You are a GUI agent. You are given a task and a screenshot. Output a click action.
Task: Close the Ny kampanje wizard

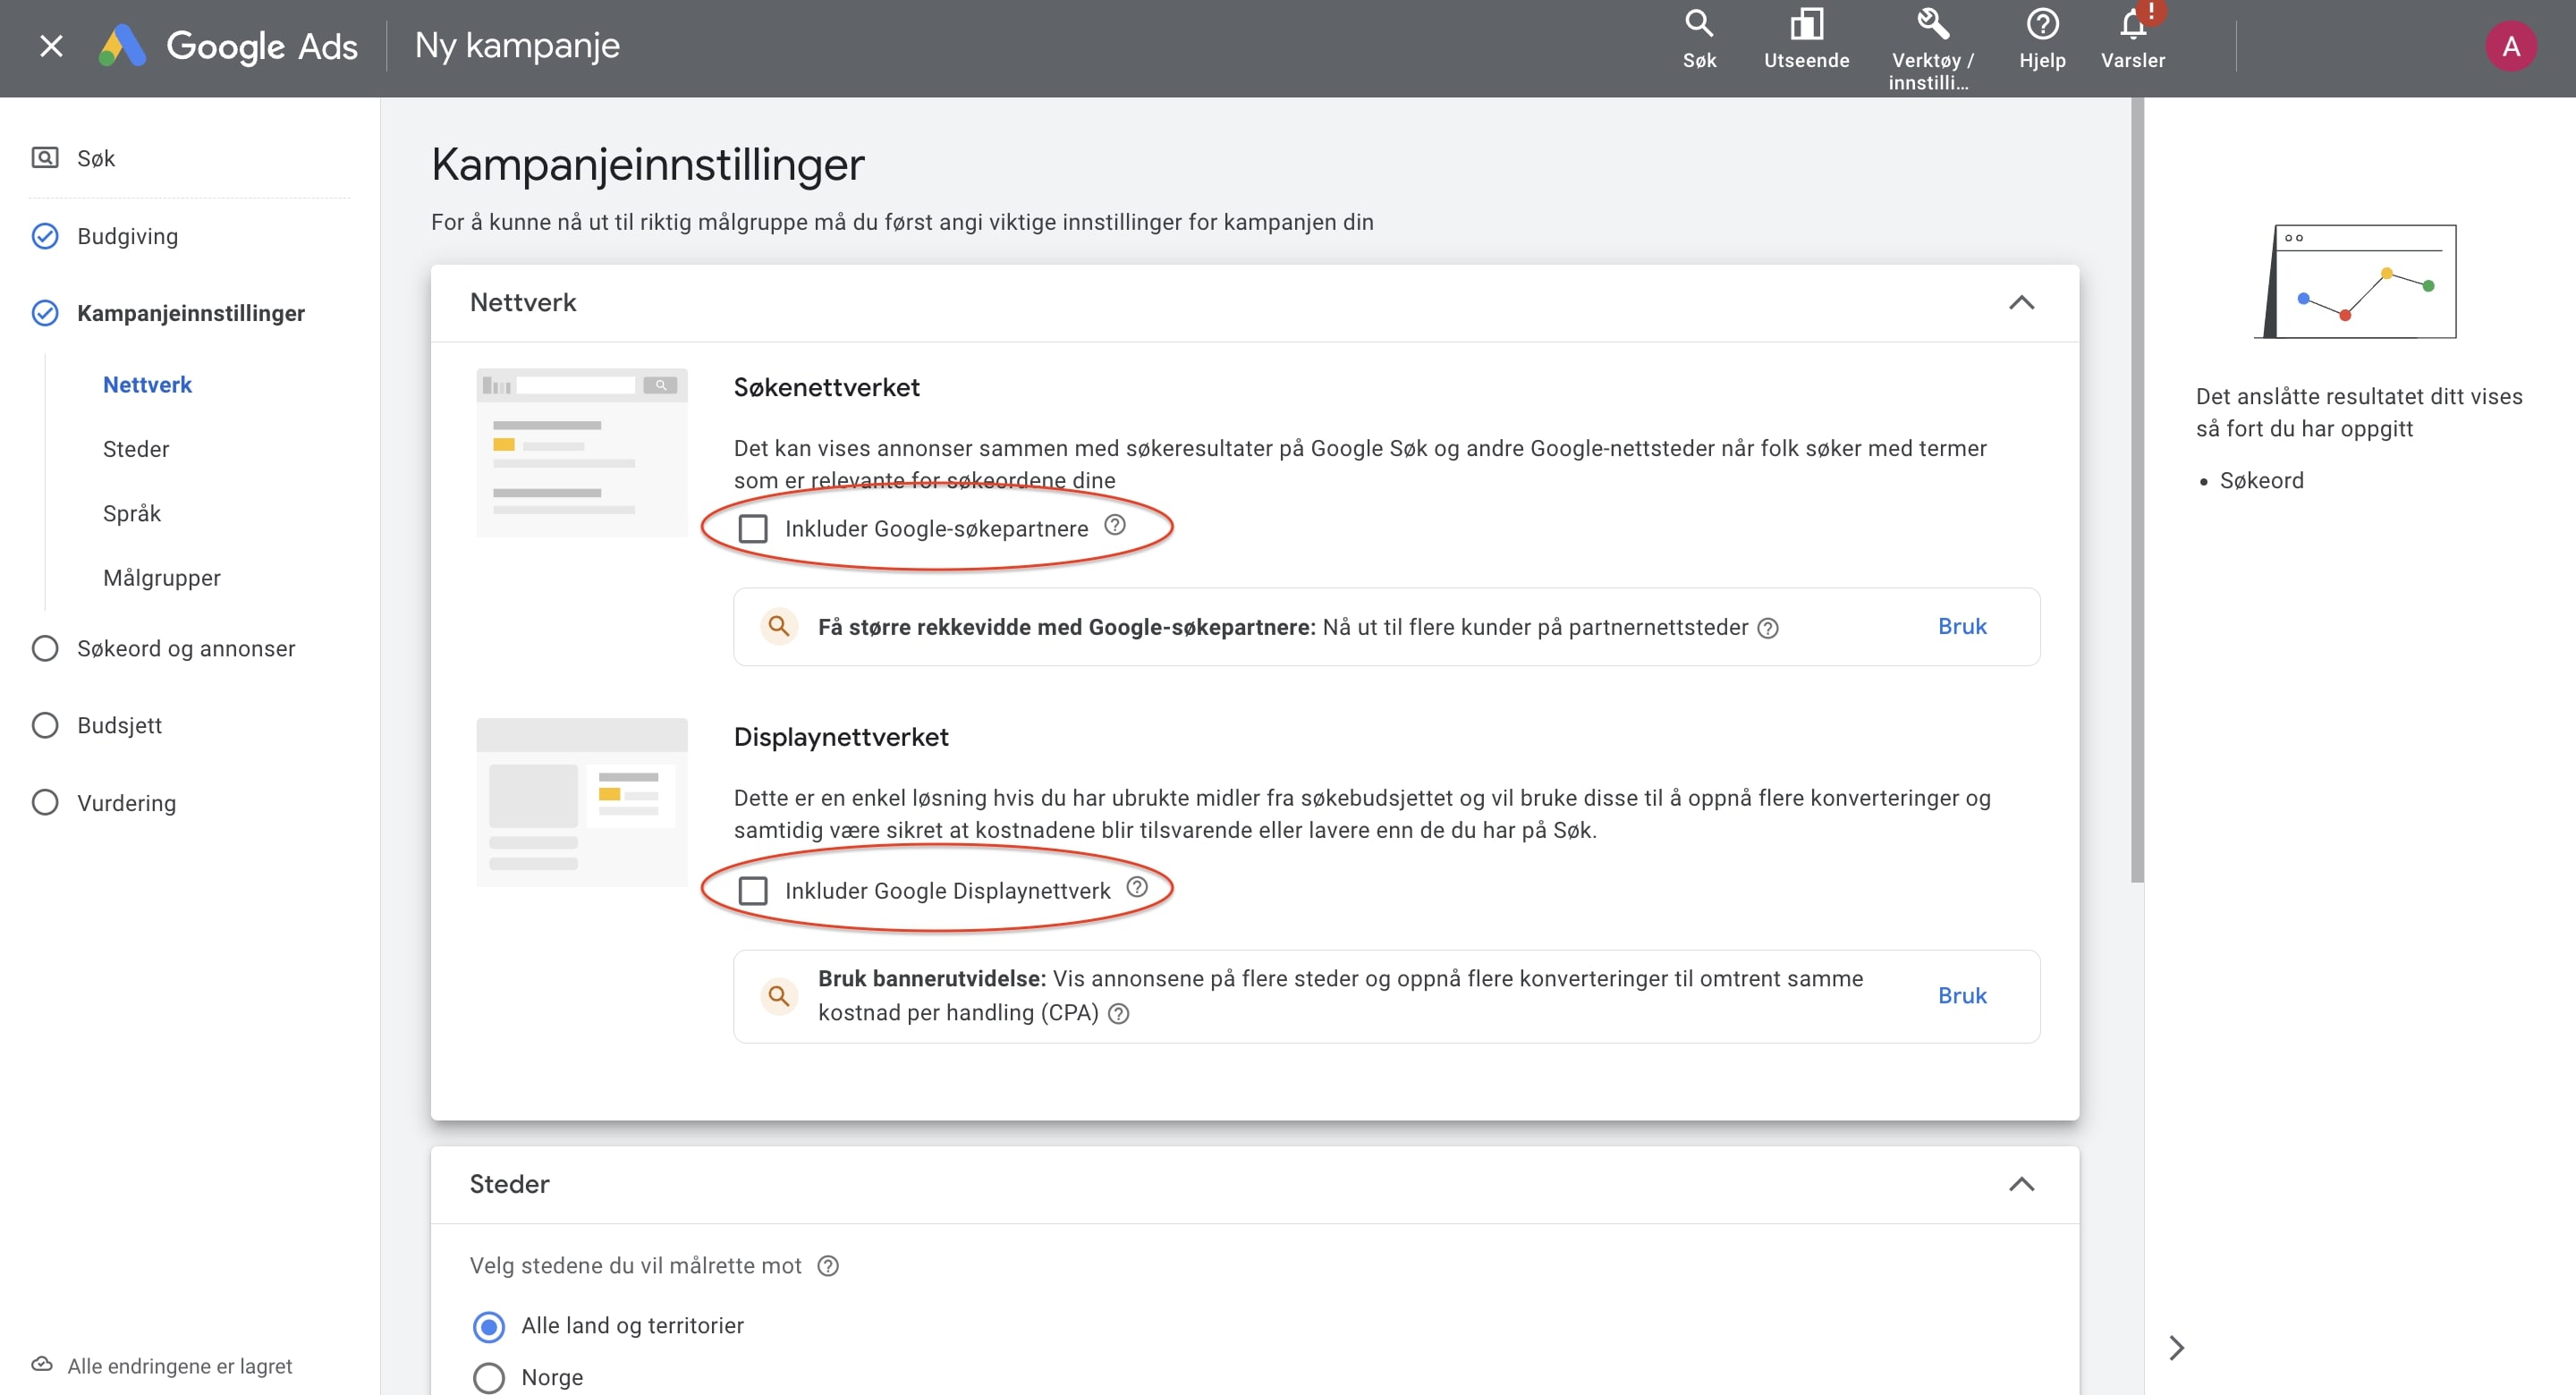click(x=51, y=46)
